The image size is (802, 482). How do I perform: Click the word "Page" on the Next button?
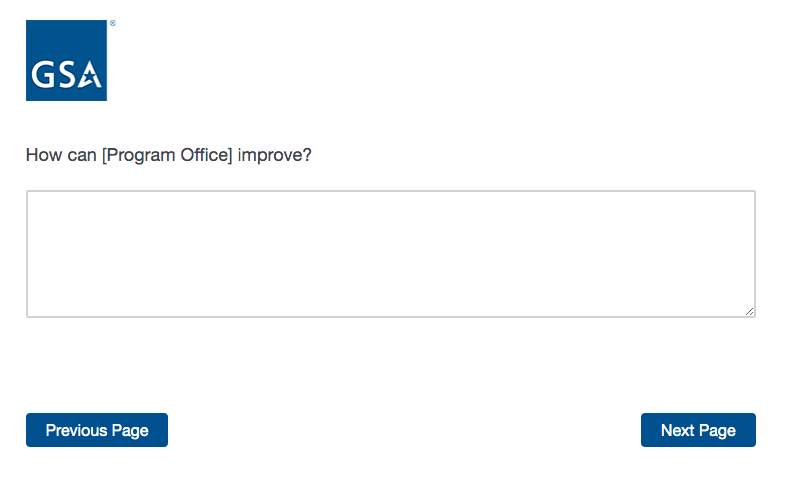click(x=717, y=430)
